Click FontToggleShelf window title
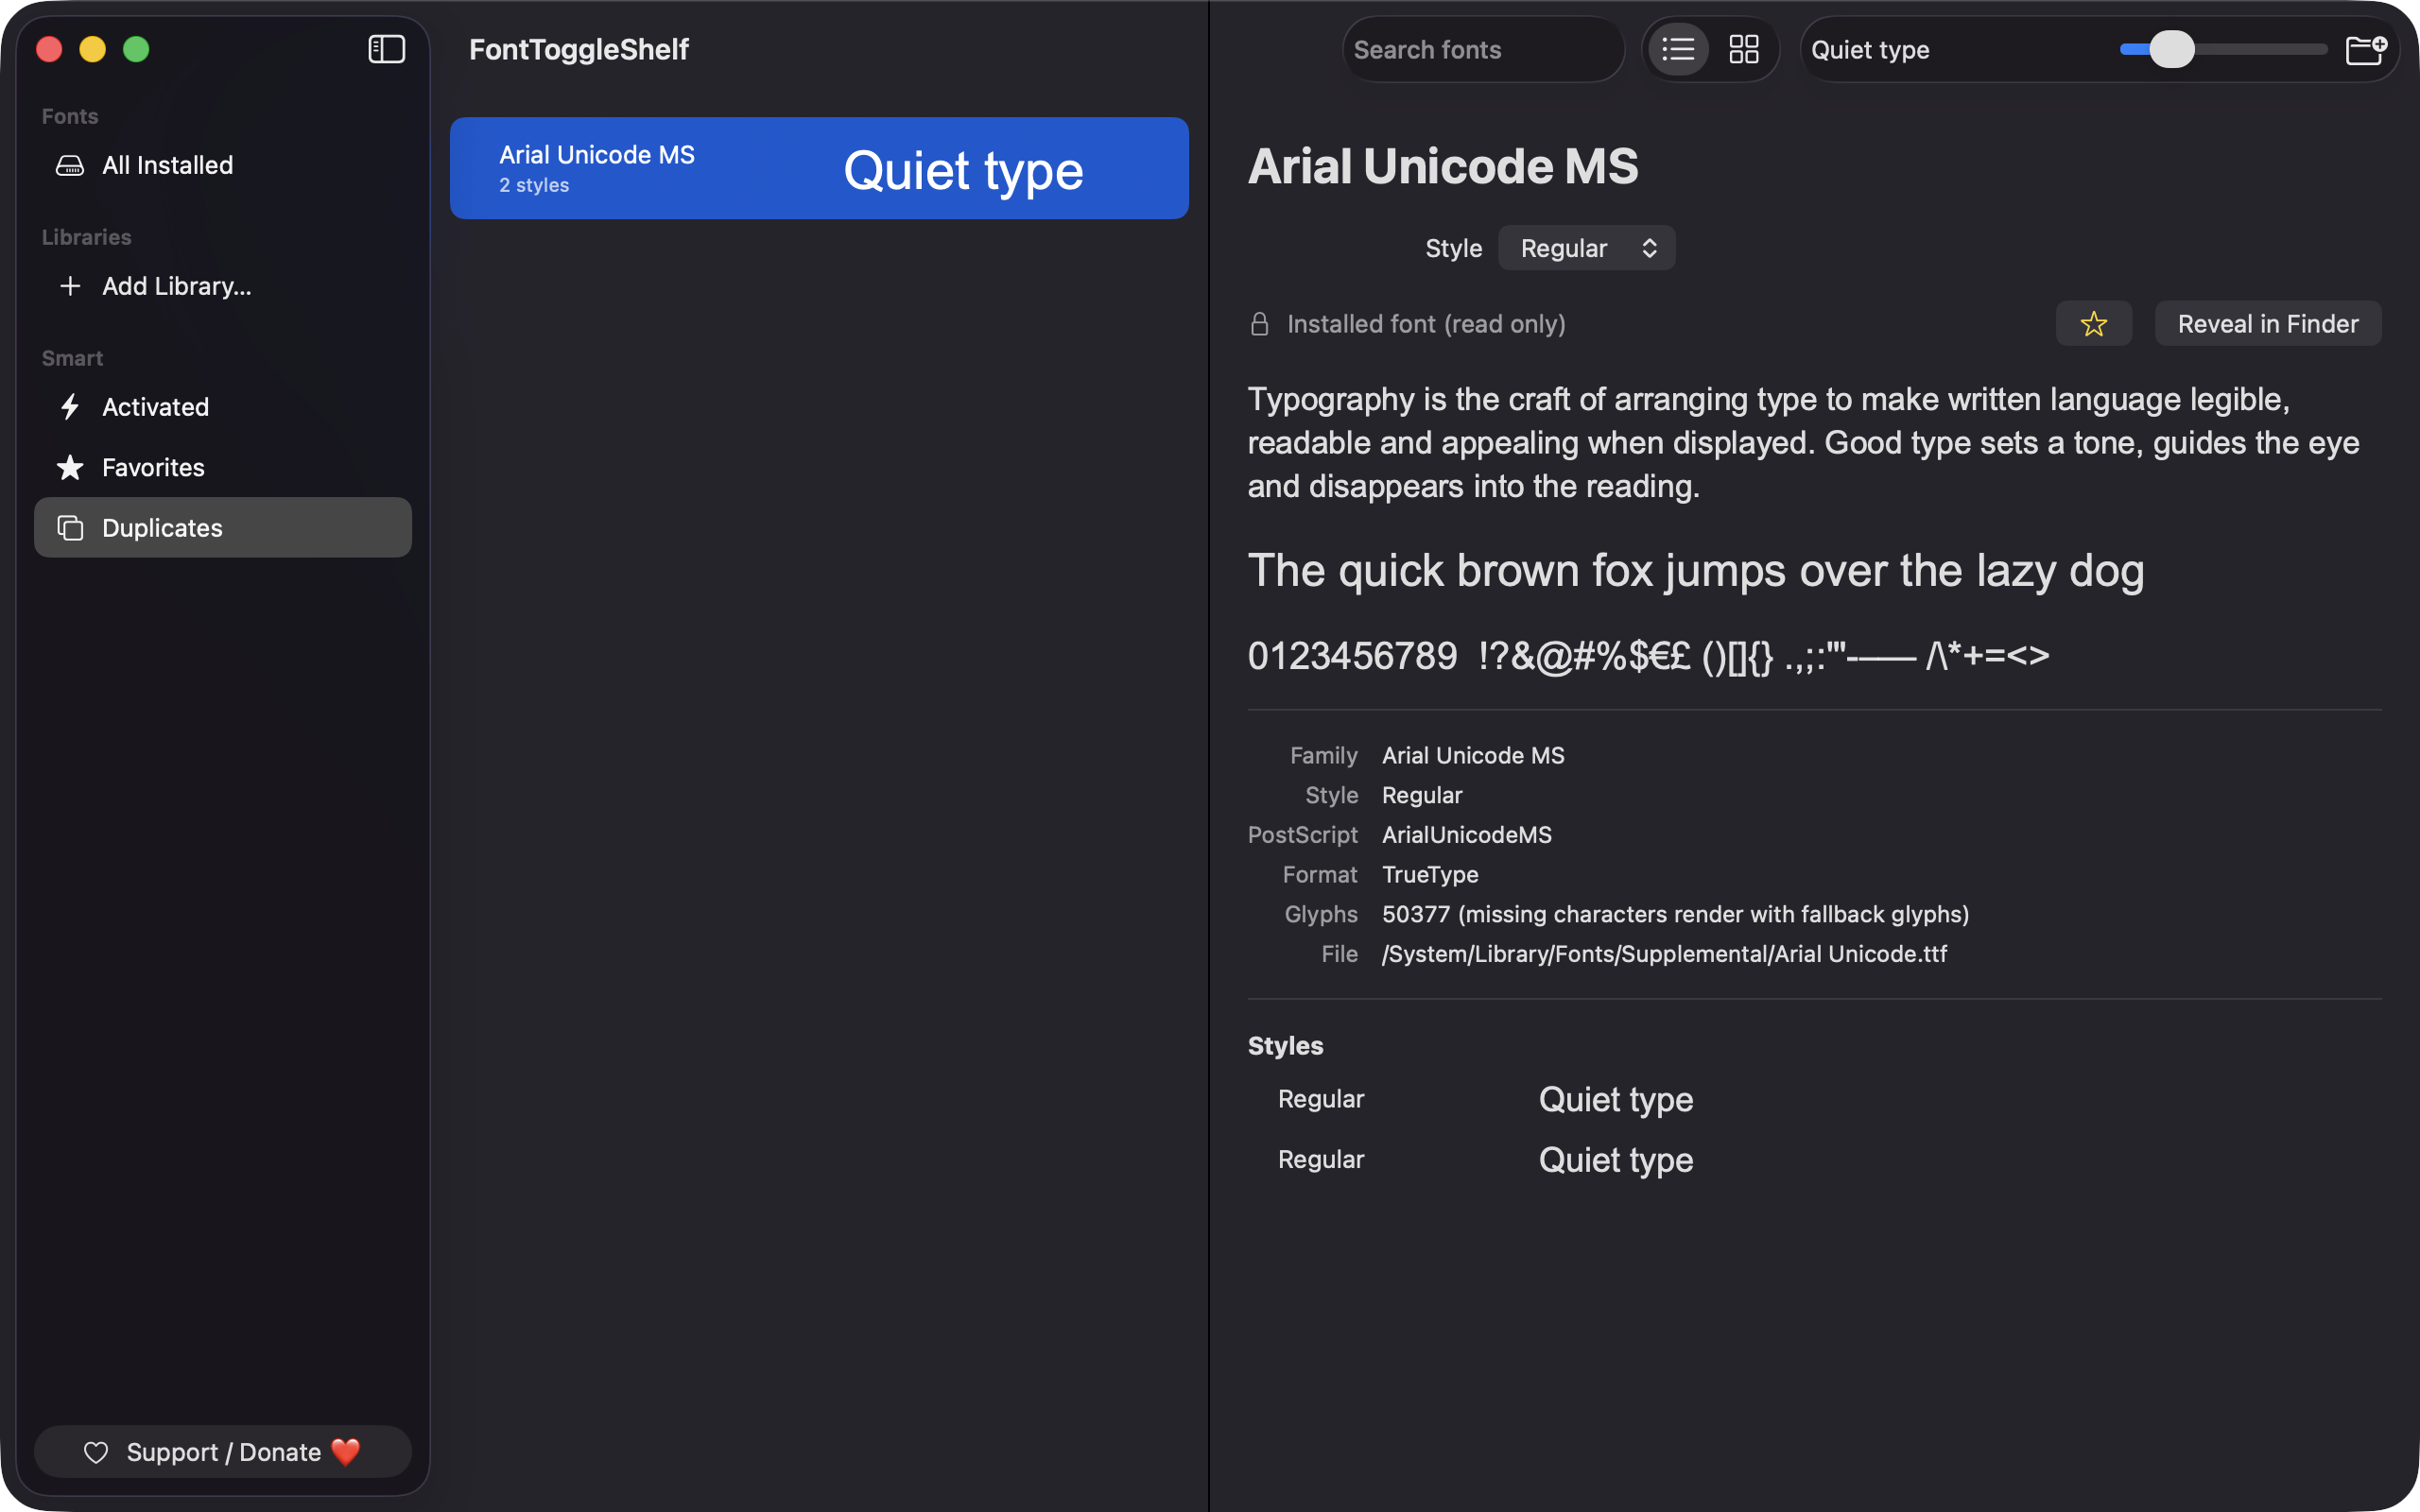Viewport: 2420px width, 1512px height. click(x=579, y=49)
